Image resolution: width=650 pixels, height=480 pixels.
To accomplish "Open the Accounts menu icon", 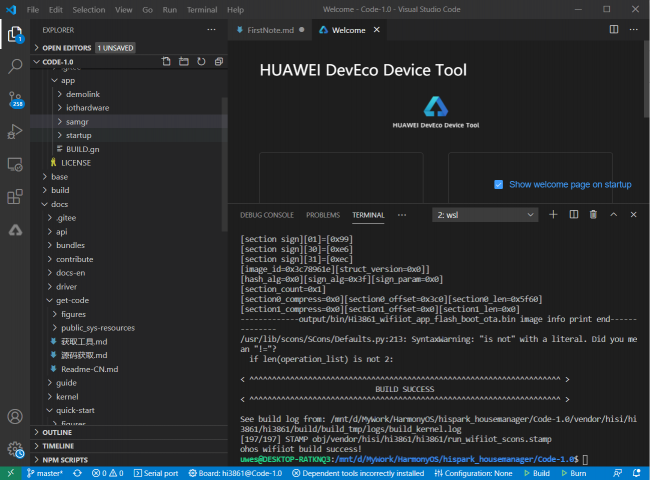I will [x=15, y=417].
